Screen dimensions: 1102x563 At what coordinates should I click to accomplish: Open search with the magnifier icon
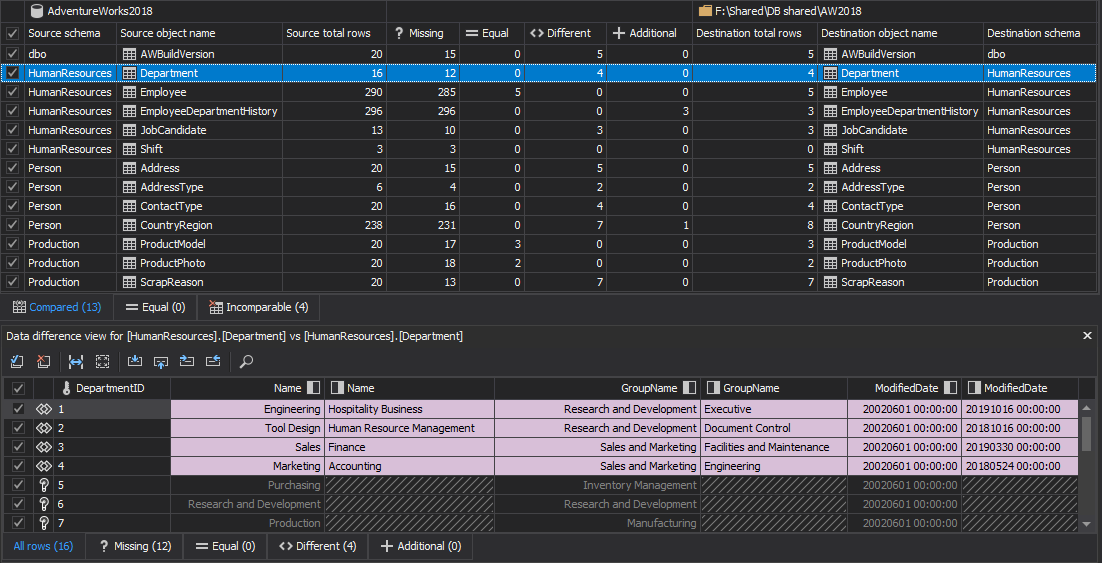[246, 361]
